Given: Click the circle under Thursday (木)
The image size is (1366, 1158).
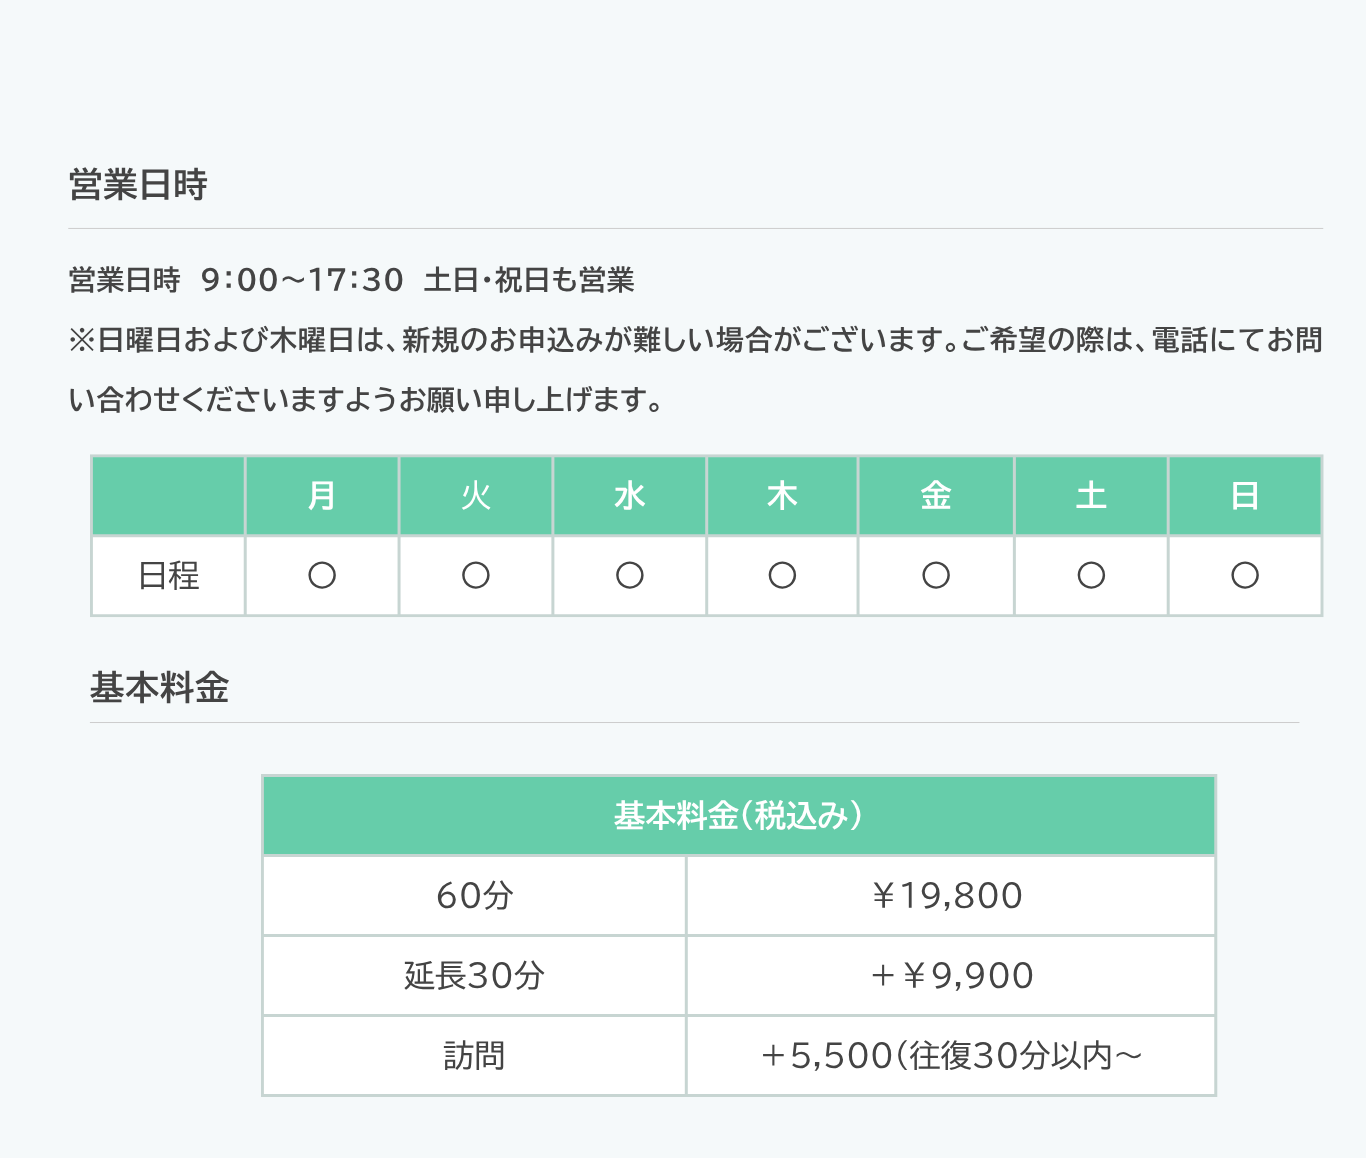Looking at the screenshot, I should 782,576.
